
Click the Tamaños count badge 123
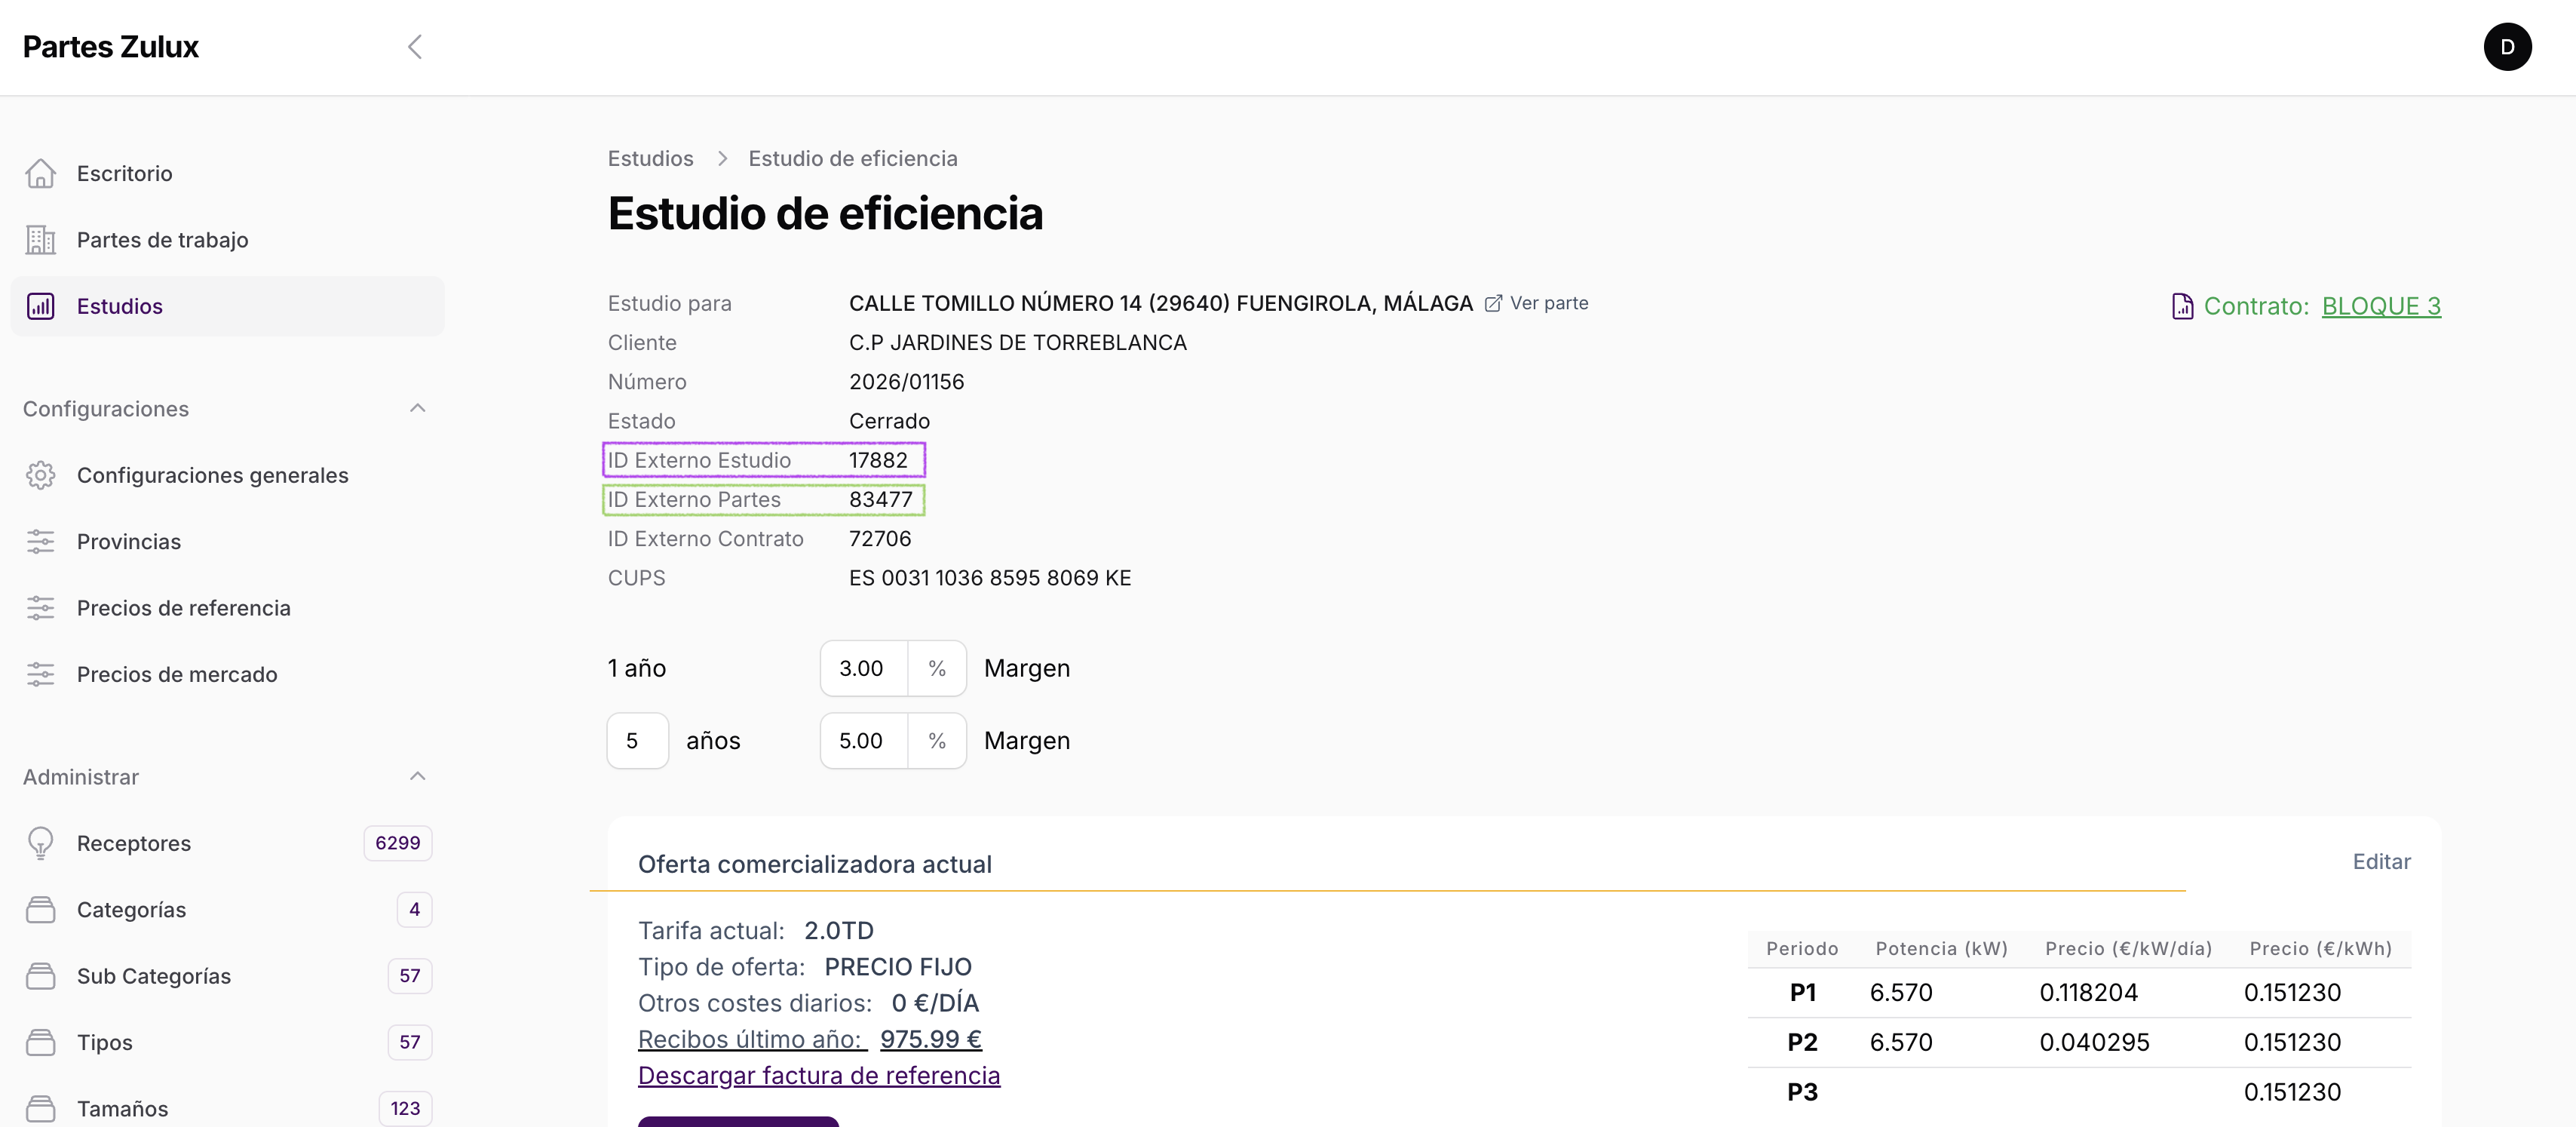point(405,1108)
